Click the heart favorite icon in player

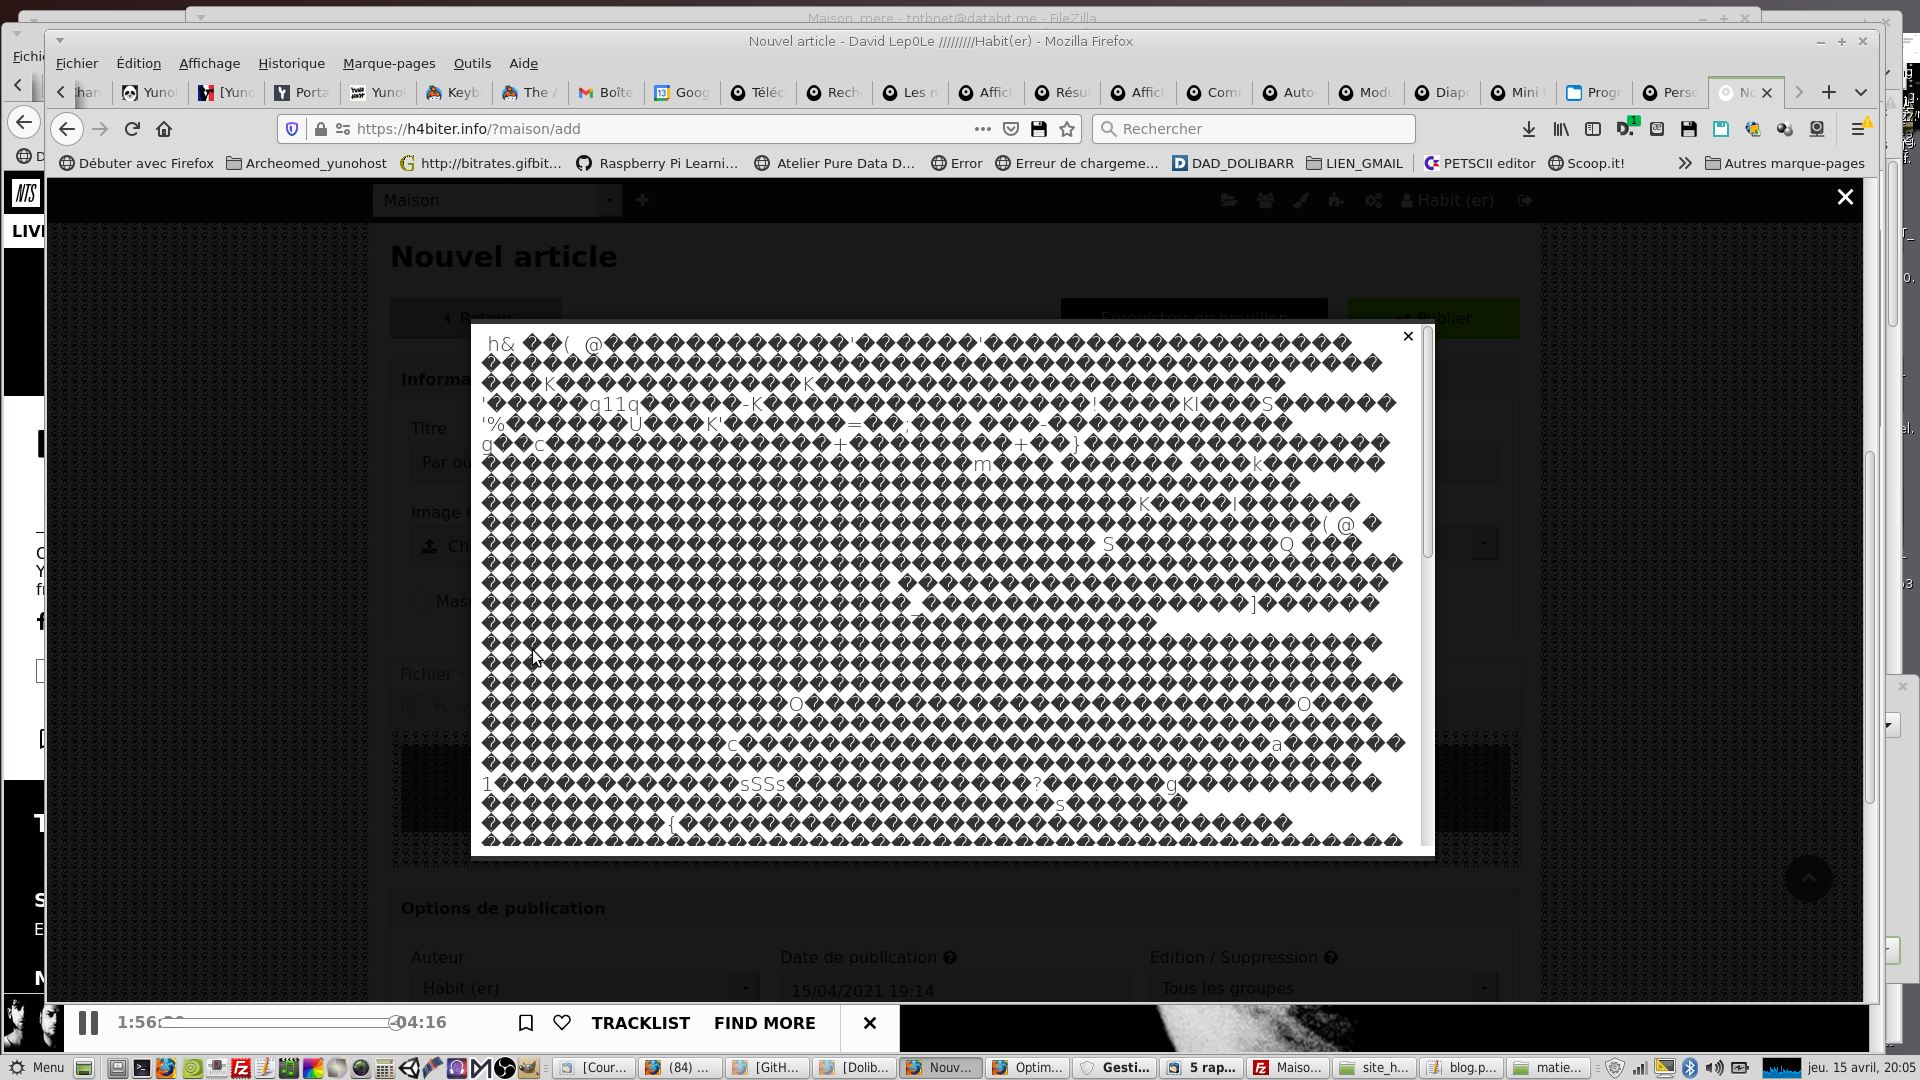pos(562,1023)
